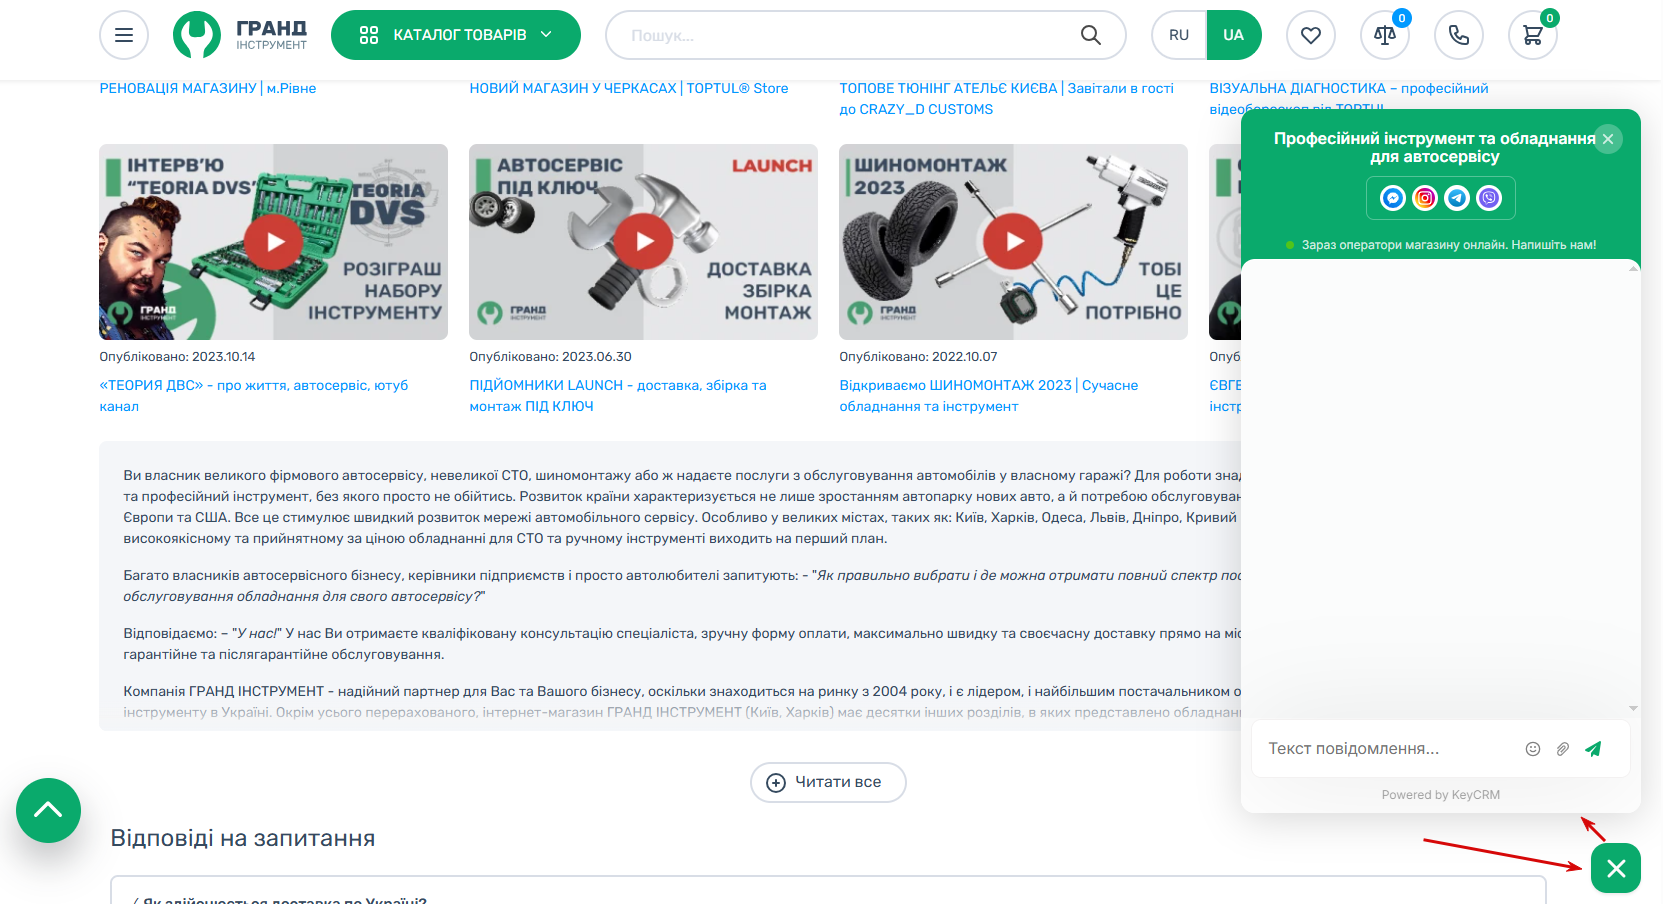Close the chat panel via header X

pos(1608,139)
